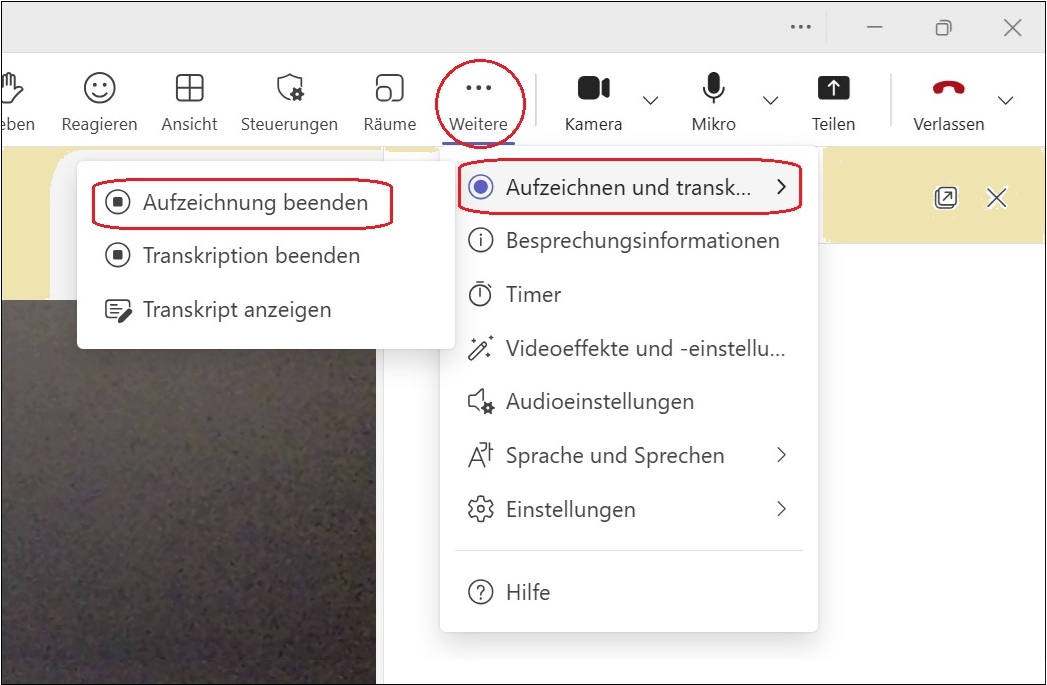
Task: Toggle the Kamera on or off
Action: (x=593, y=101)
